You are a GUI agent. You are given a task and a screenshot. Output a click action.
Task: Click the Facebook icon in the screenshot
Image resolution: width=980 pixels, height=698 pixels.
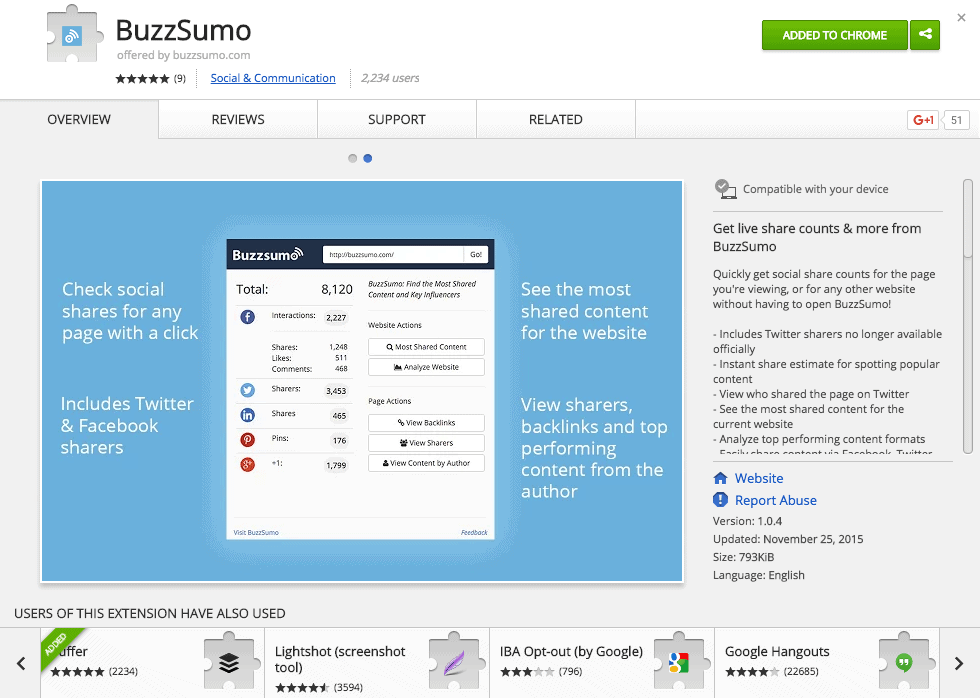pyautogui.click(x=248, y=317)
